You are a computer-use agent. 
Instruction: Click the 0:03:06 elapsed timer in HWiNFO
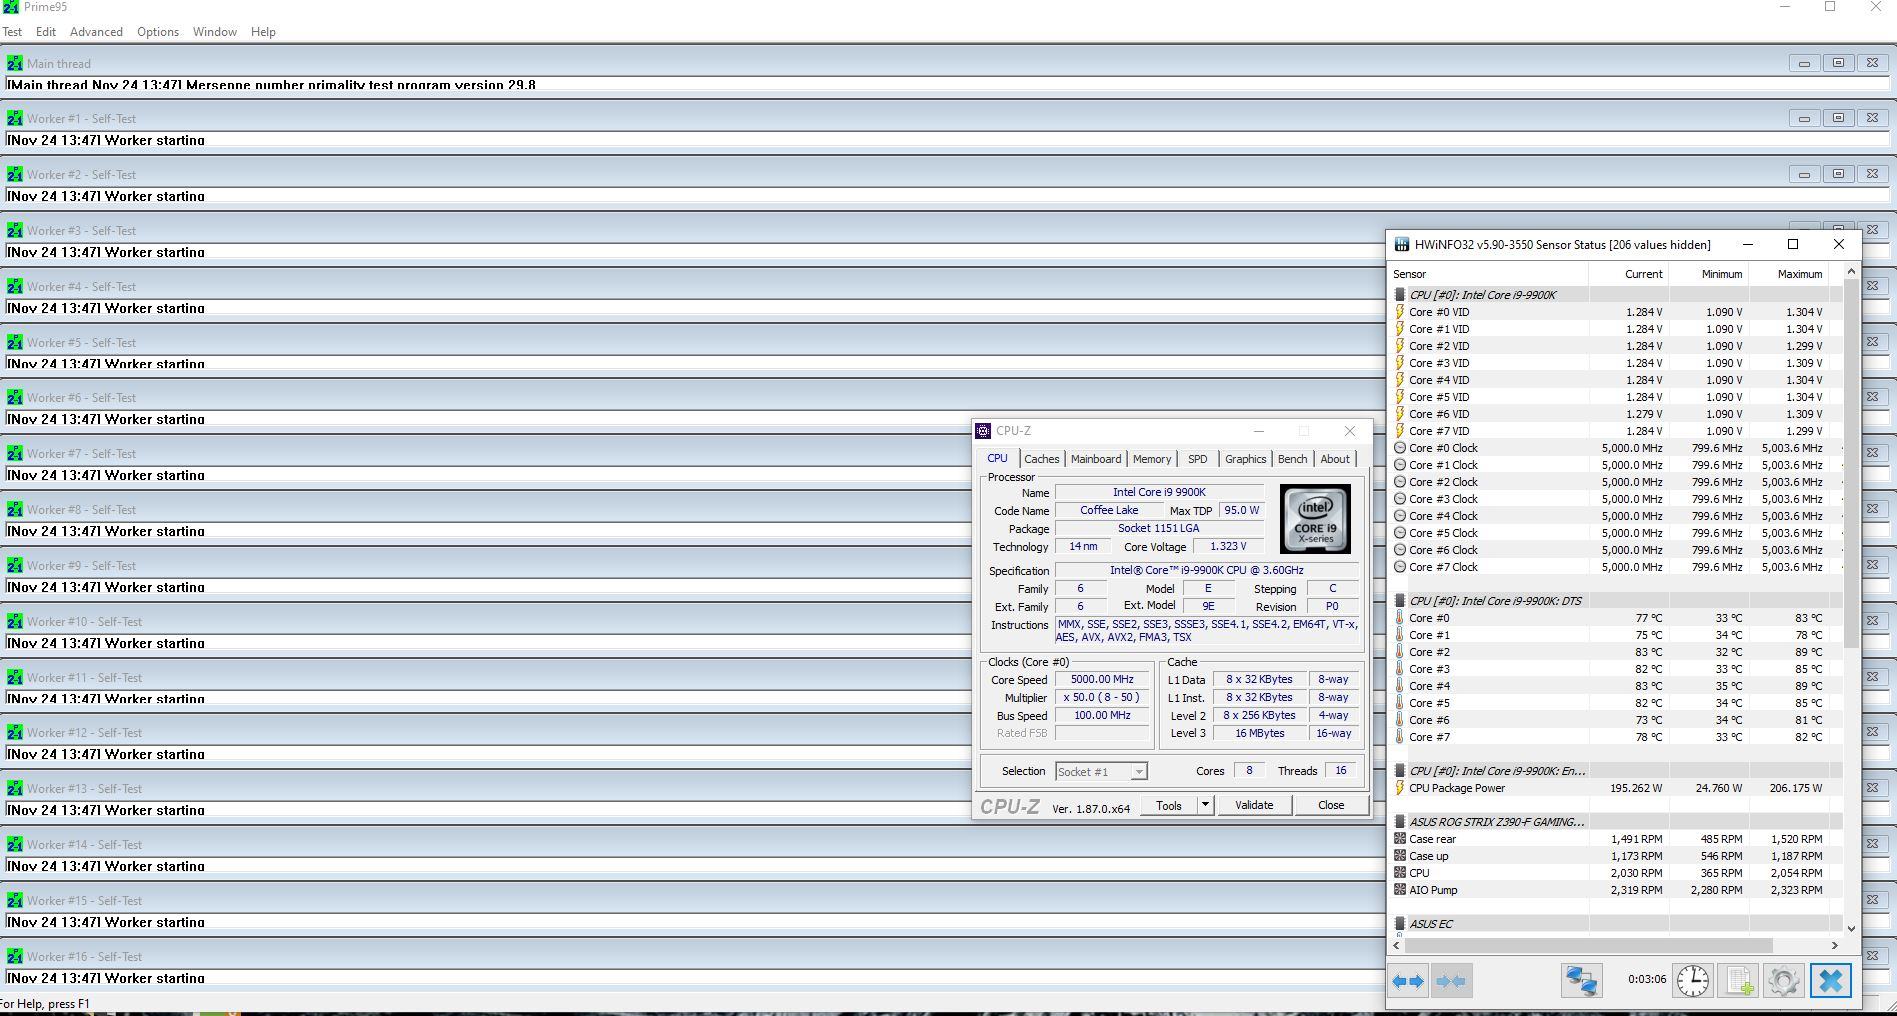[x=1646, y=980]
